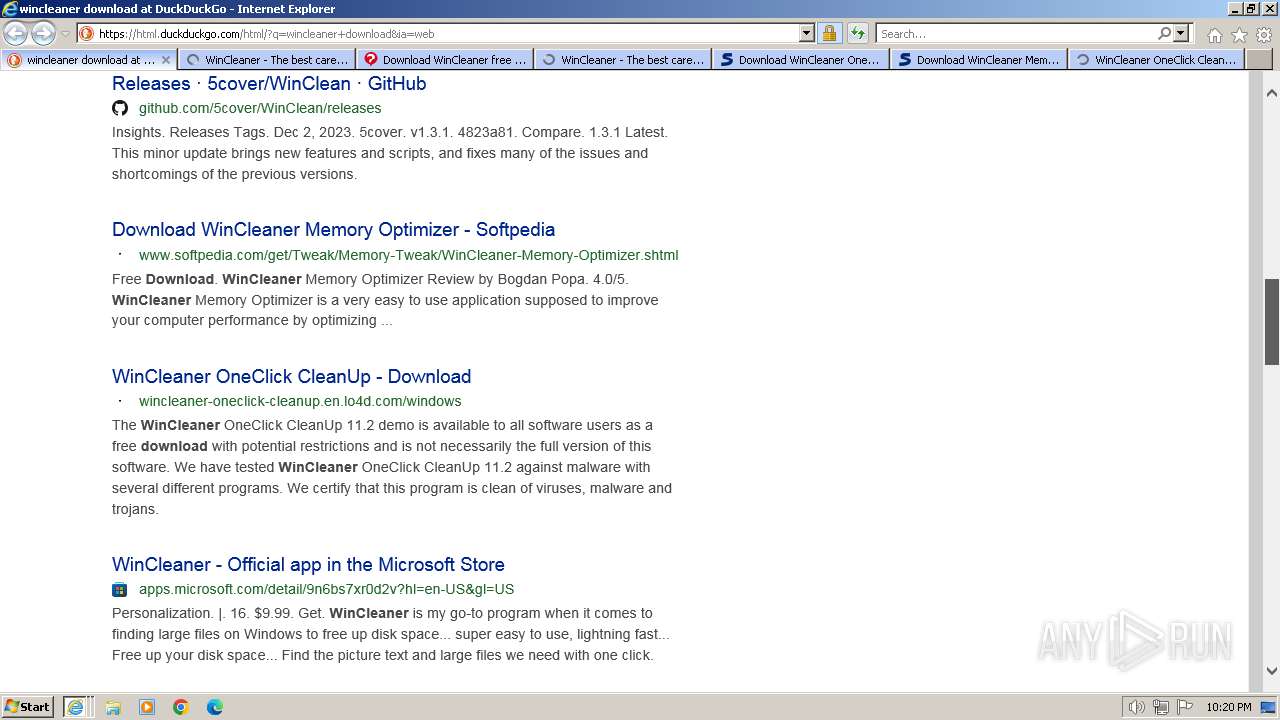Image resolution: width=1280 pixels, height=720 pixels.
Task: Open the Tools gear icon
Action: 1263,34
